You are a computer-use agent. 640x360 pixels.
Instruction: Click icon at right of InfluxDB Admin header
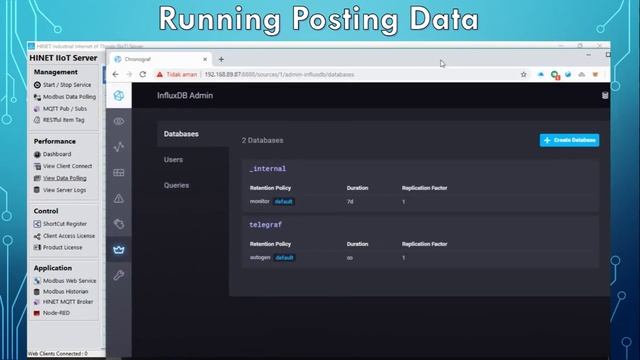[605, 96]
